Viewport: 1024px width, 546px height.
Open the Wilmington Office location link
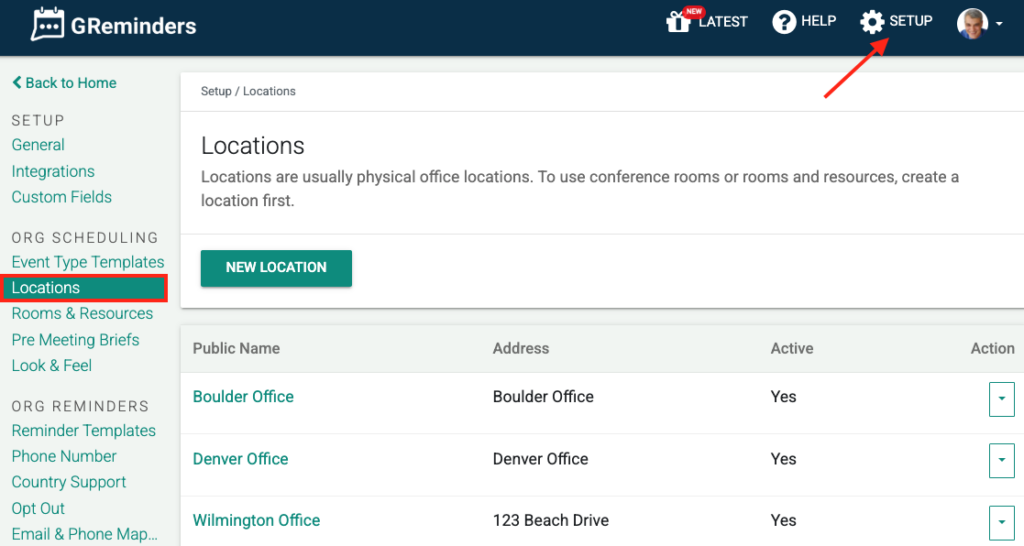point(256,520)
